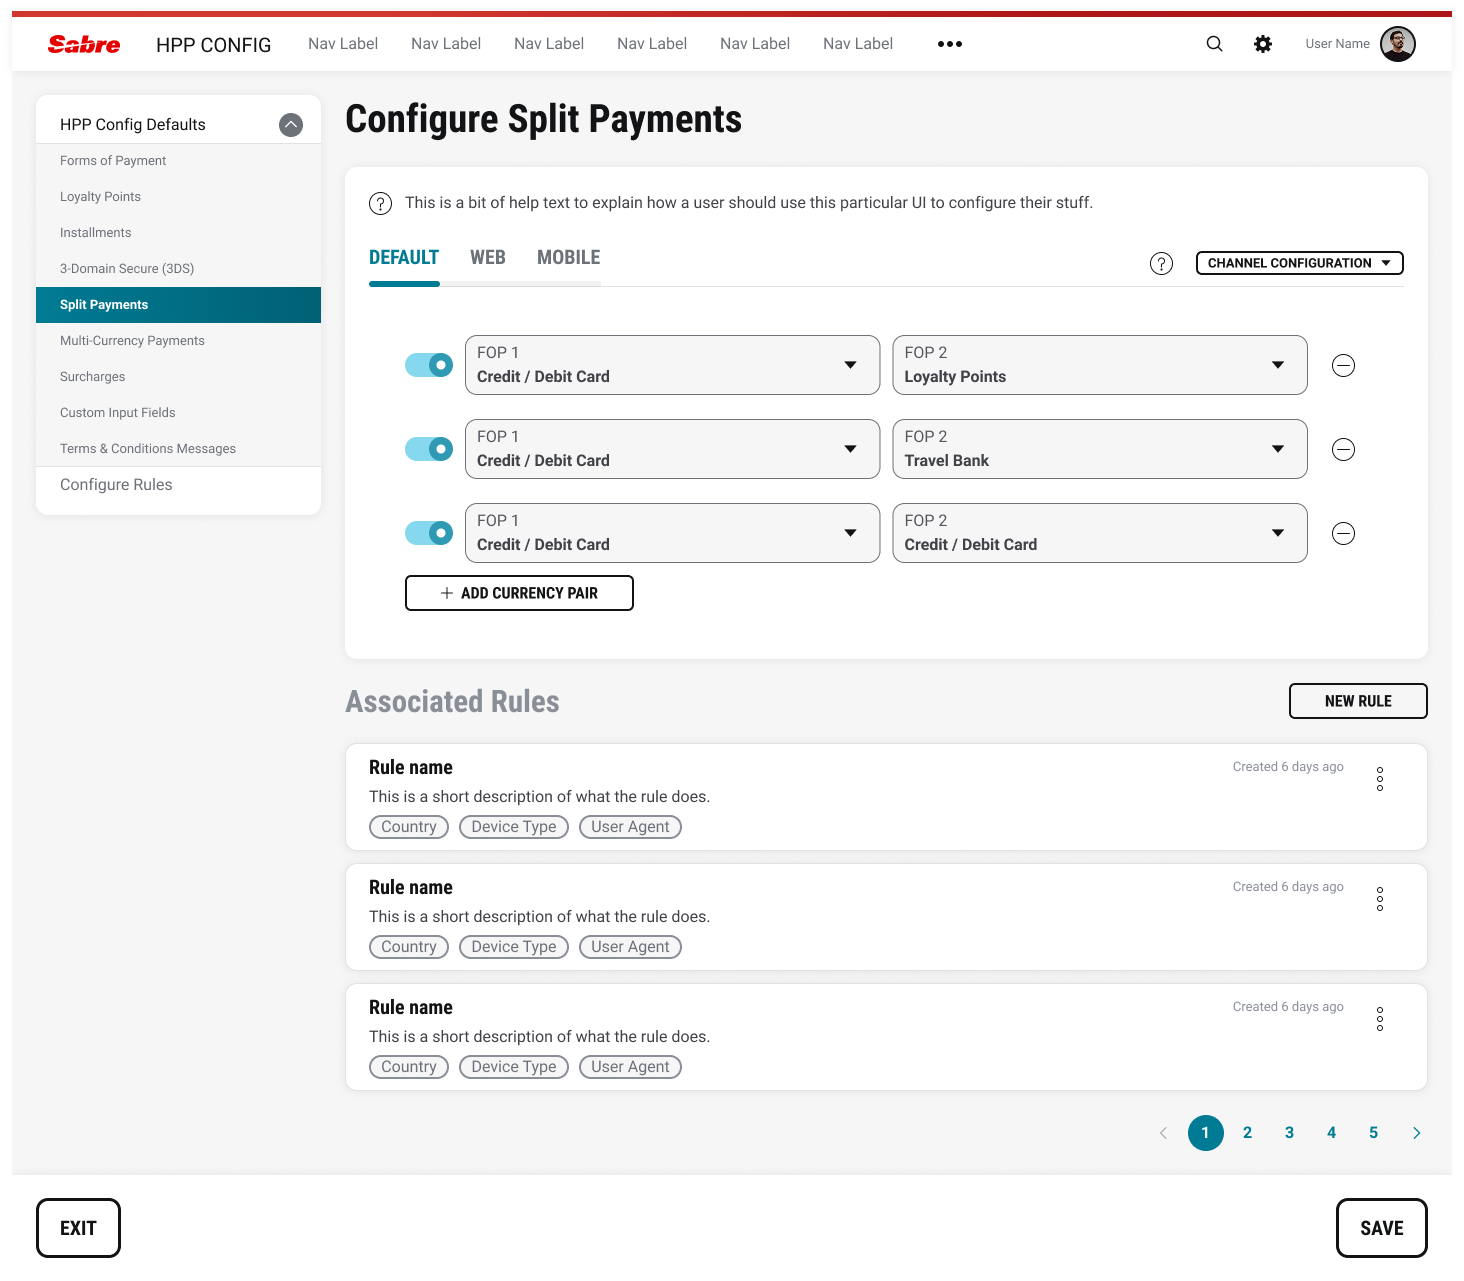Go to next page arrow

point(1417,1133)
